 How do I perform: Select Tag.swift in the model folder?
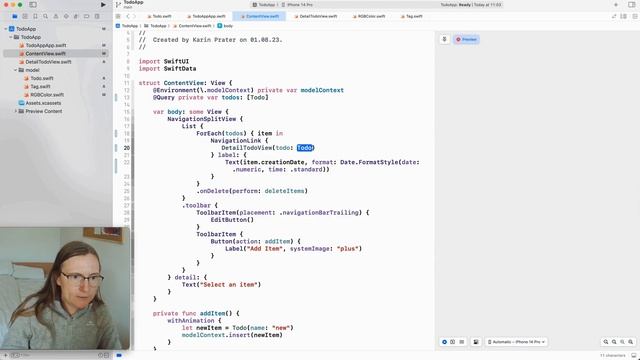(x=40, y=87)
